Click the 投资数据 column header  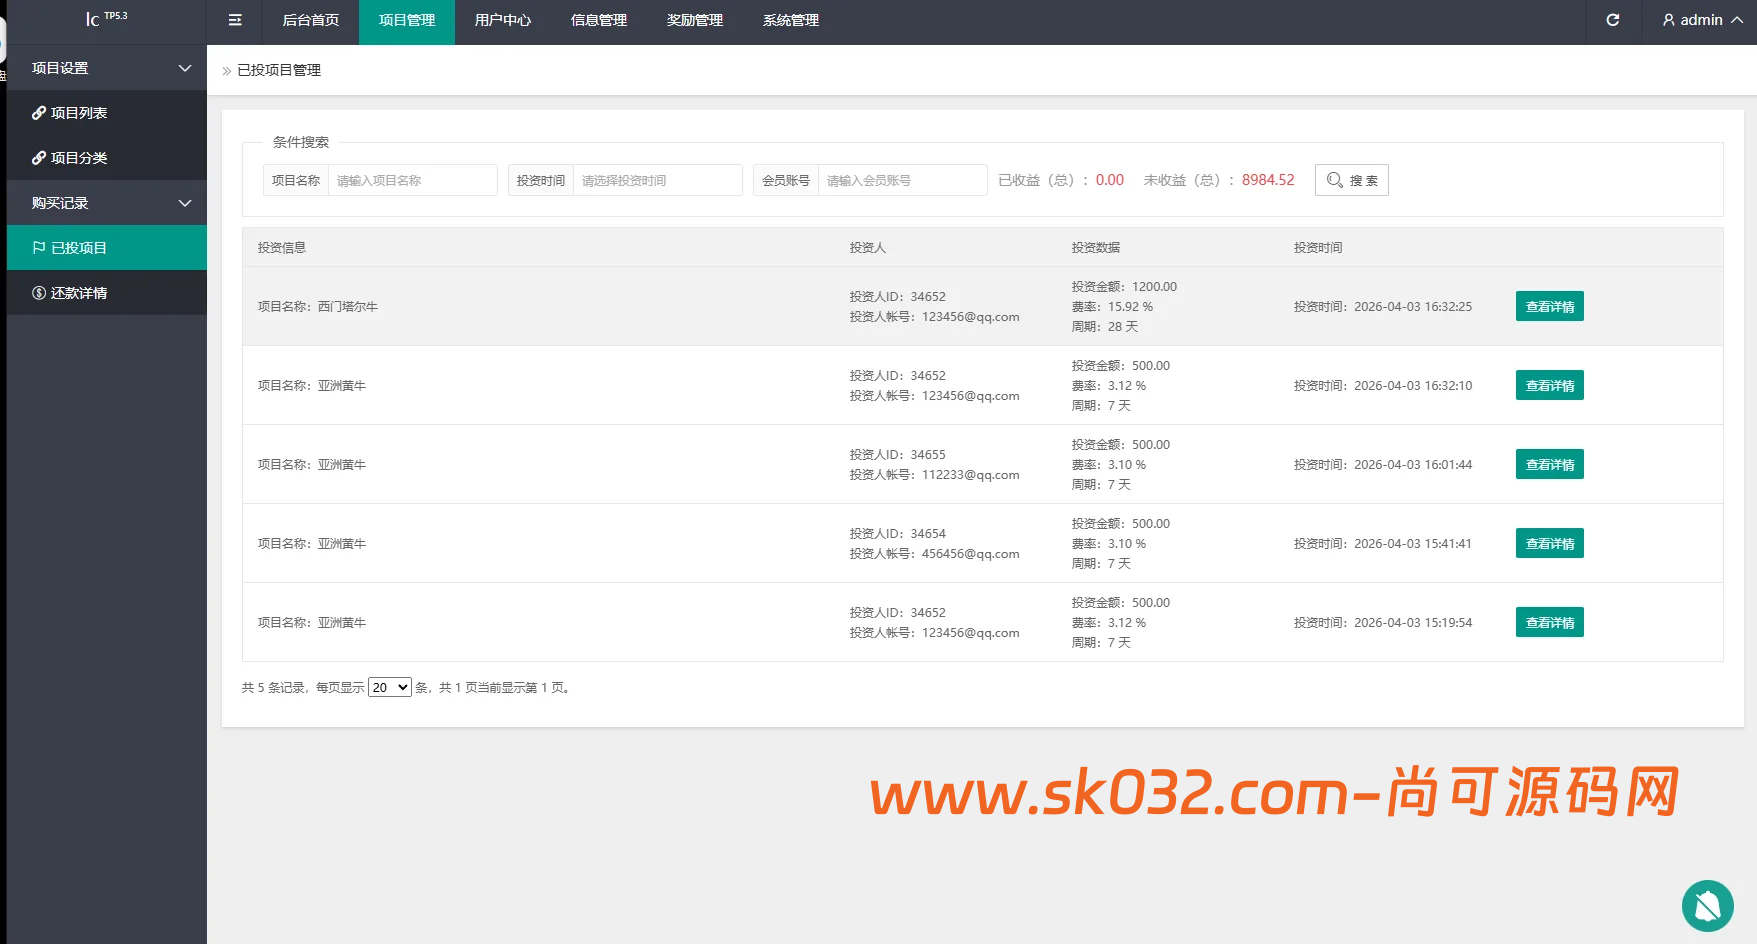click(1096, 248)
